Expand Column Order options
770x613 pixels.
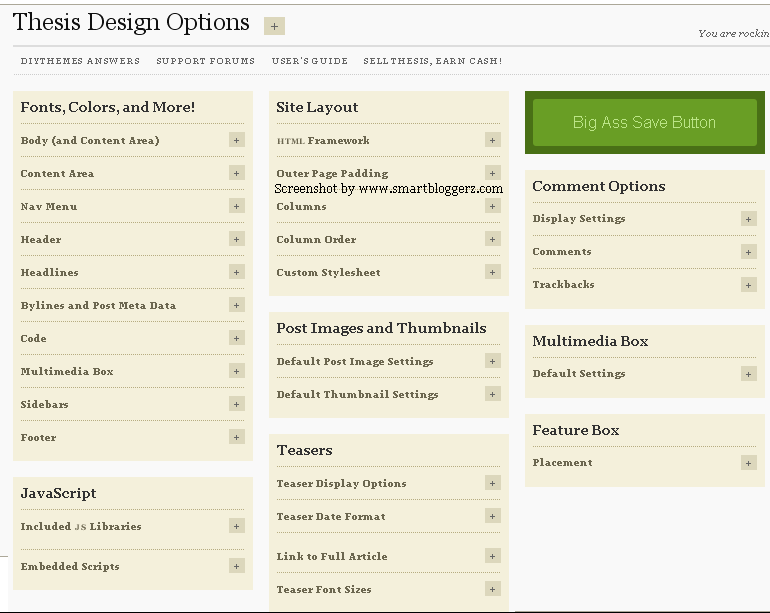(493, 239)
